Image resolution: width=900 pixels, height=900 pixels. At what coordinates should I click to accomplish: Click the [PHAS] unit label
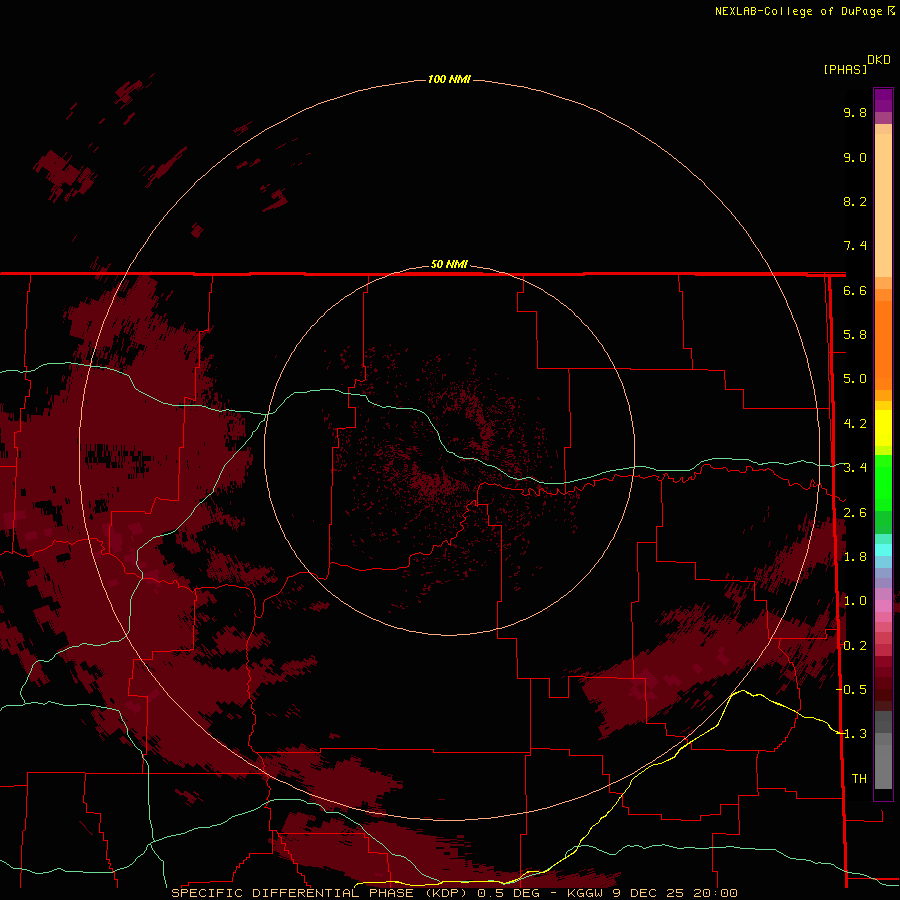coord(845,70)
